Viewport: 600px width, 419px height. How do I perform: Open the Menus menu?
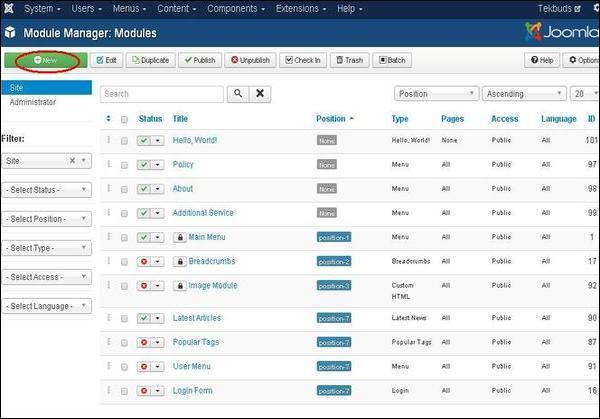(129, 8)
